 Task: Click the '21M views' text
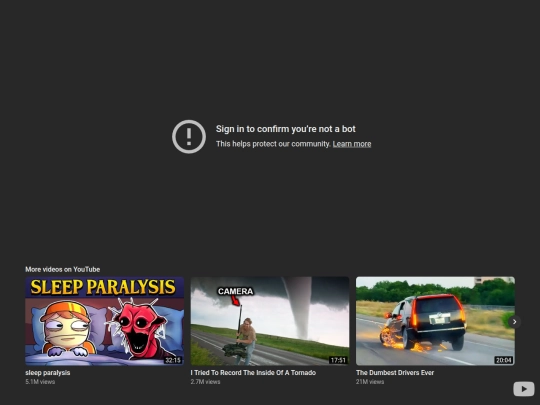point(370,382)
